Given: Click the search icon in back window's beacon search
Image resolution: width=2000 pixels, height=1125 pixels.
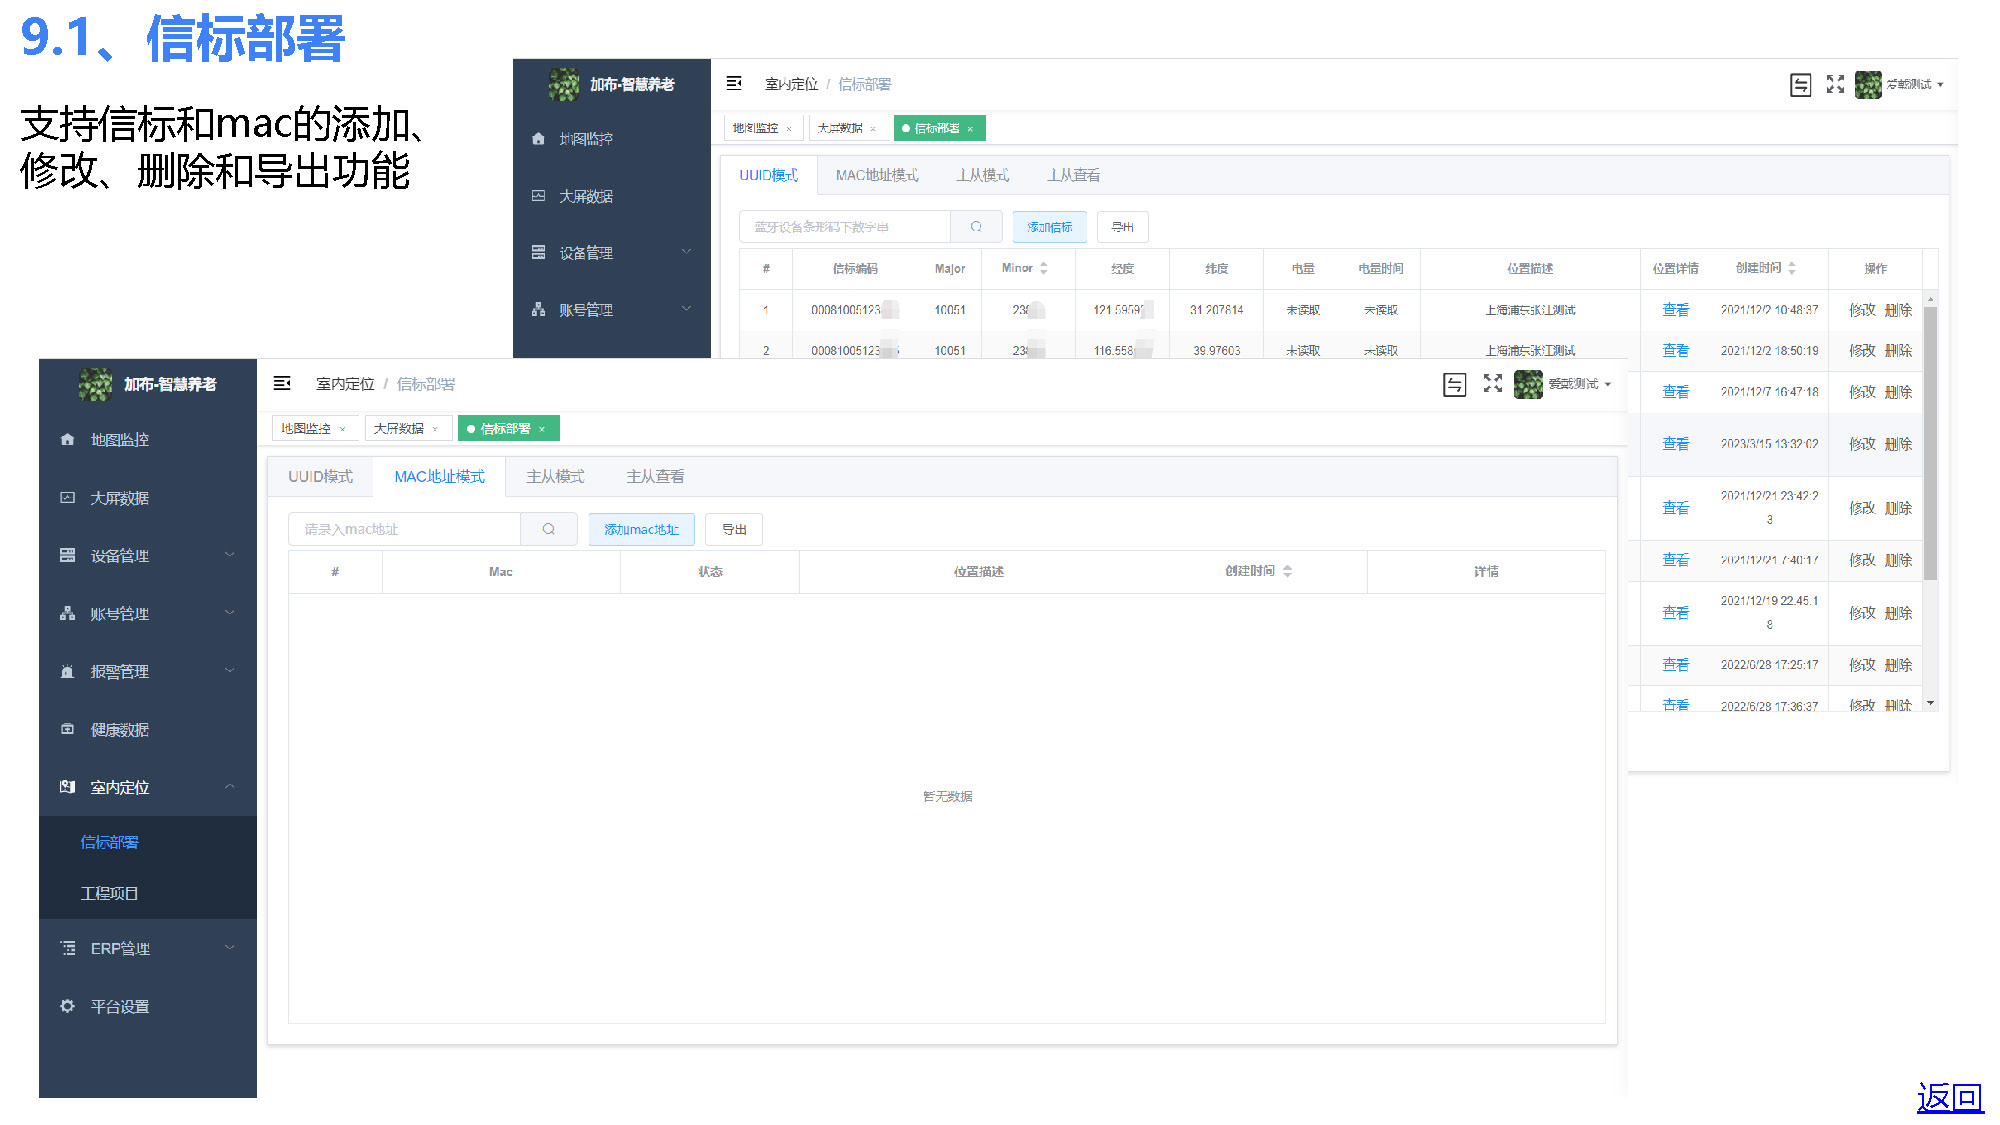Looking at the screenshot, I should (x=976, y=227).
